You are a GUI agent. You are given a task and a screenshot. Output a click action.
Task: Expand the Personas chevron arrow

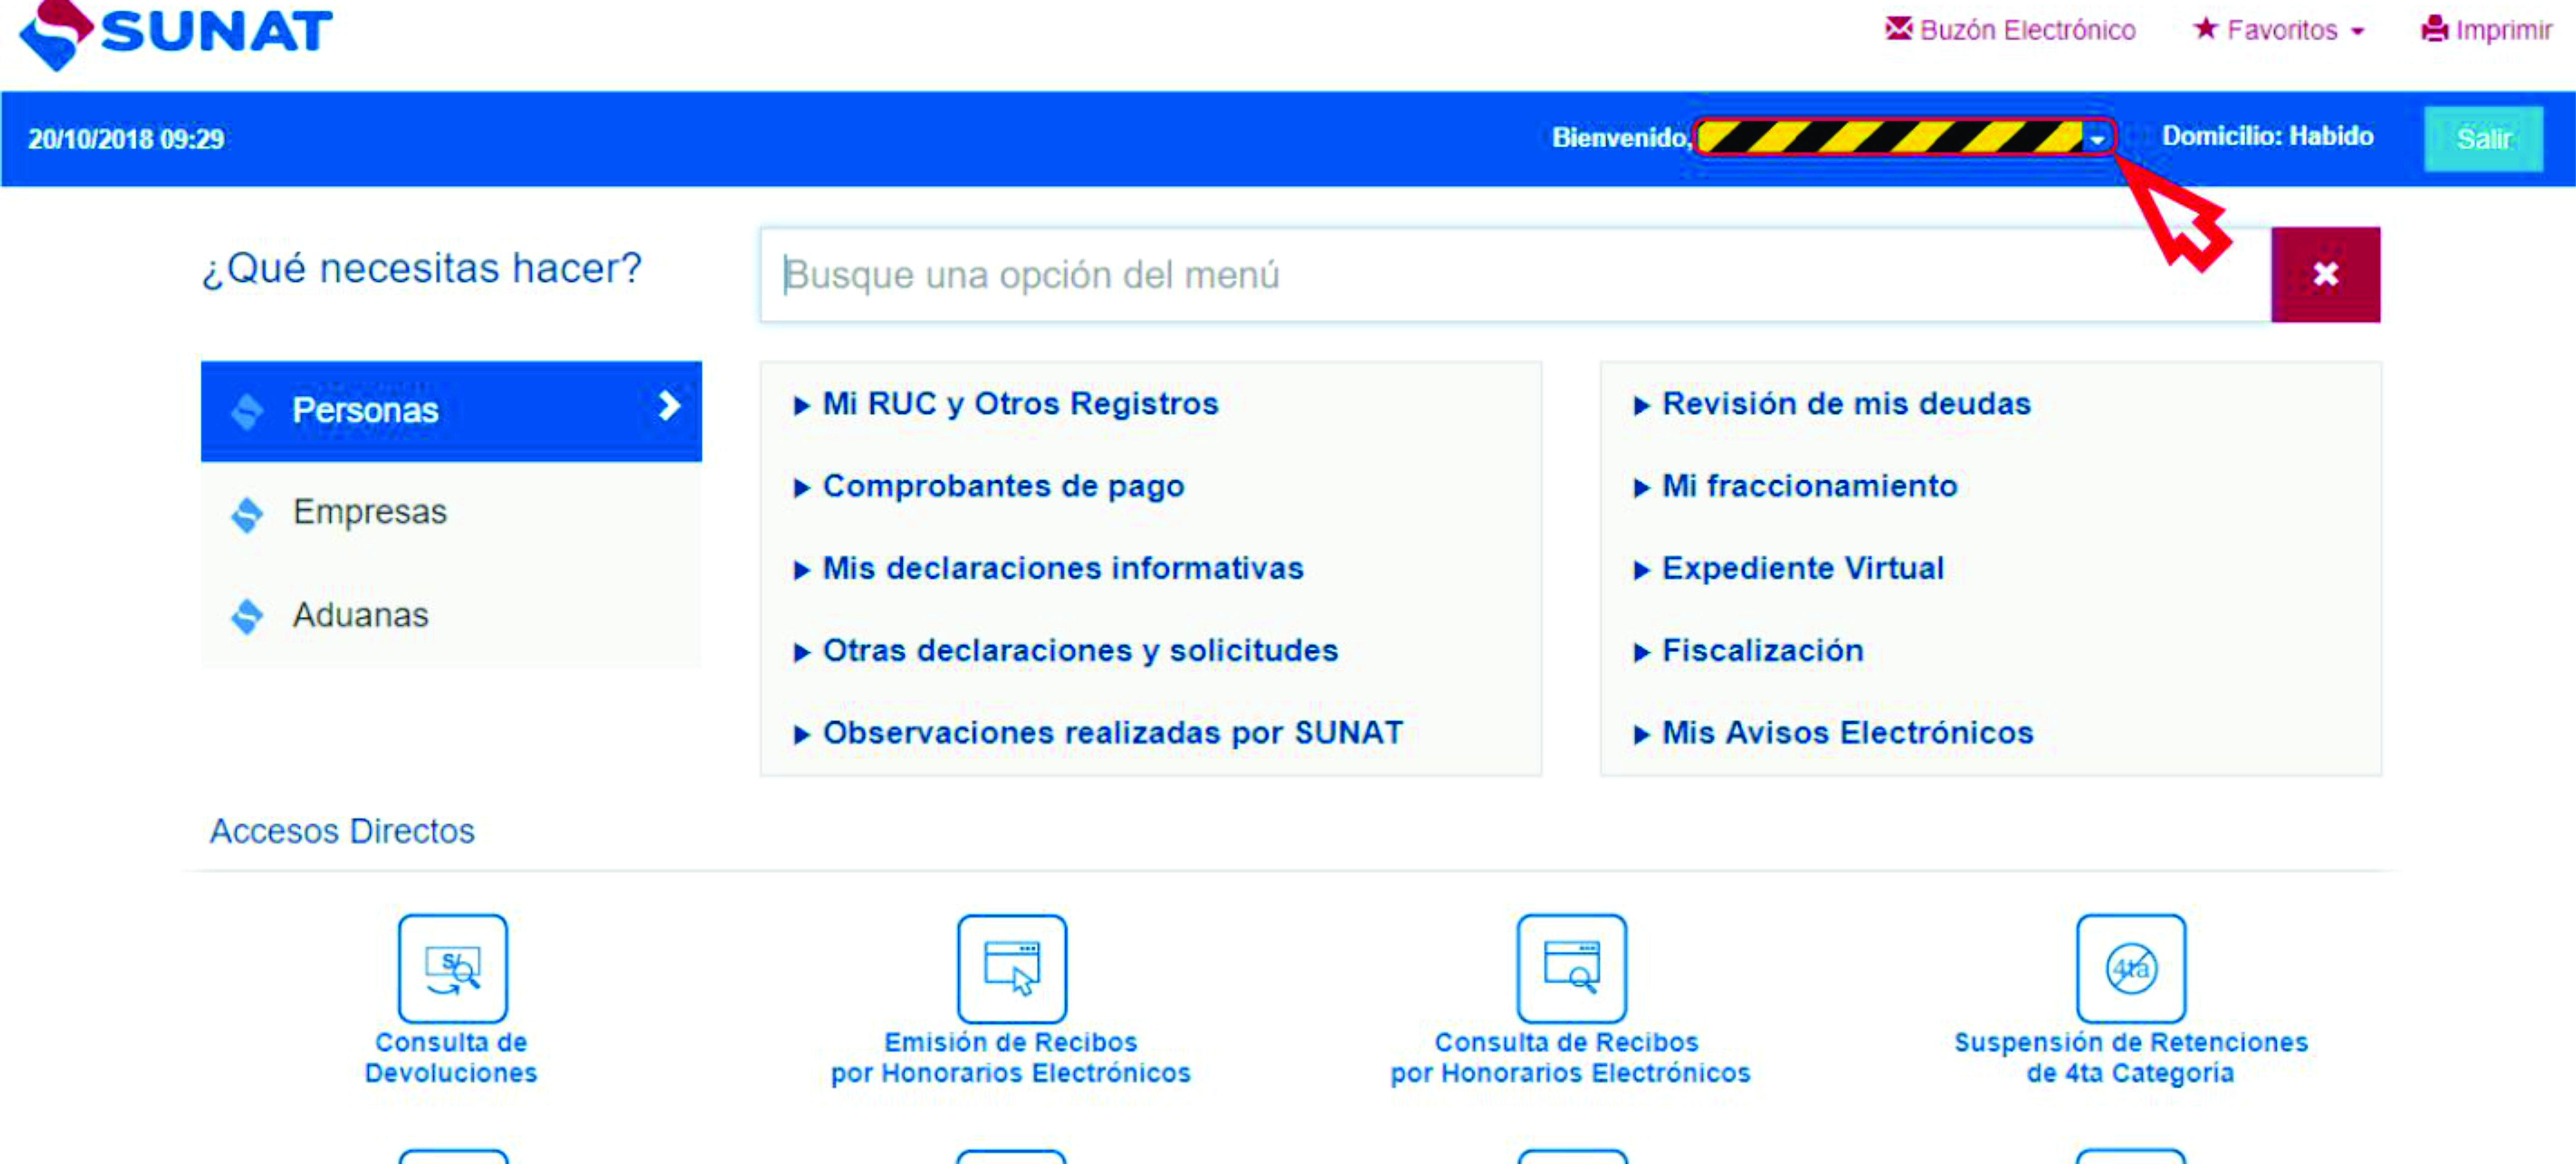[669, 406]
